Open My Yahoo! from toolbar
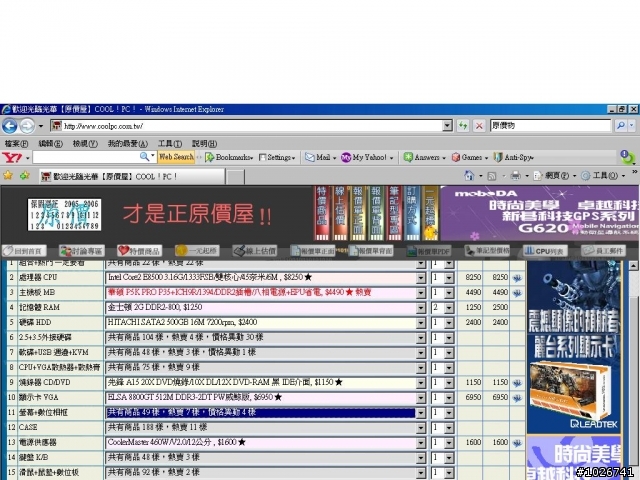This screenshot has height=480, width=640. pos(367,157)
